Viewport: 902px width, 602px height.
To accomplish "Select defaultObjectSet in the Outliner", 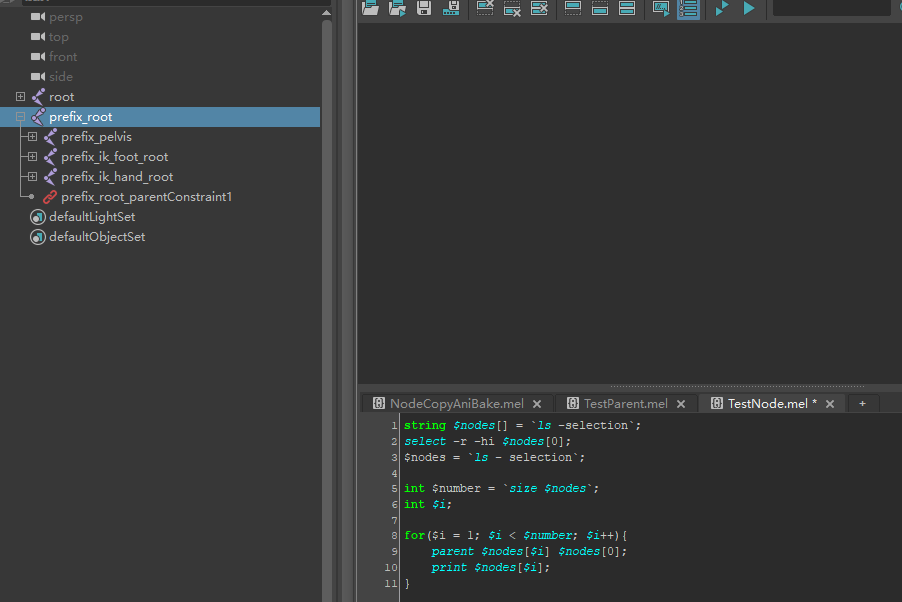I will [97, 237].
